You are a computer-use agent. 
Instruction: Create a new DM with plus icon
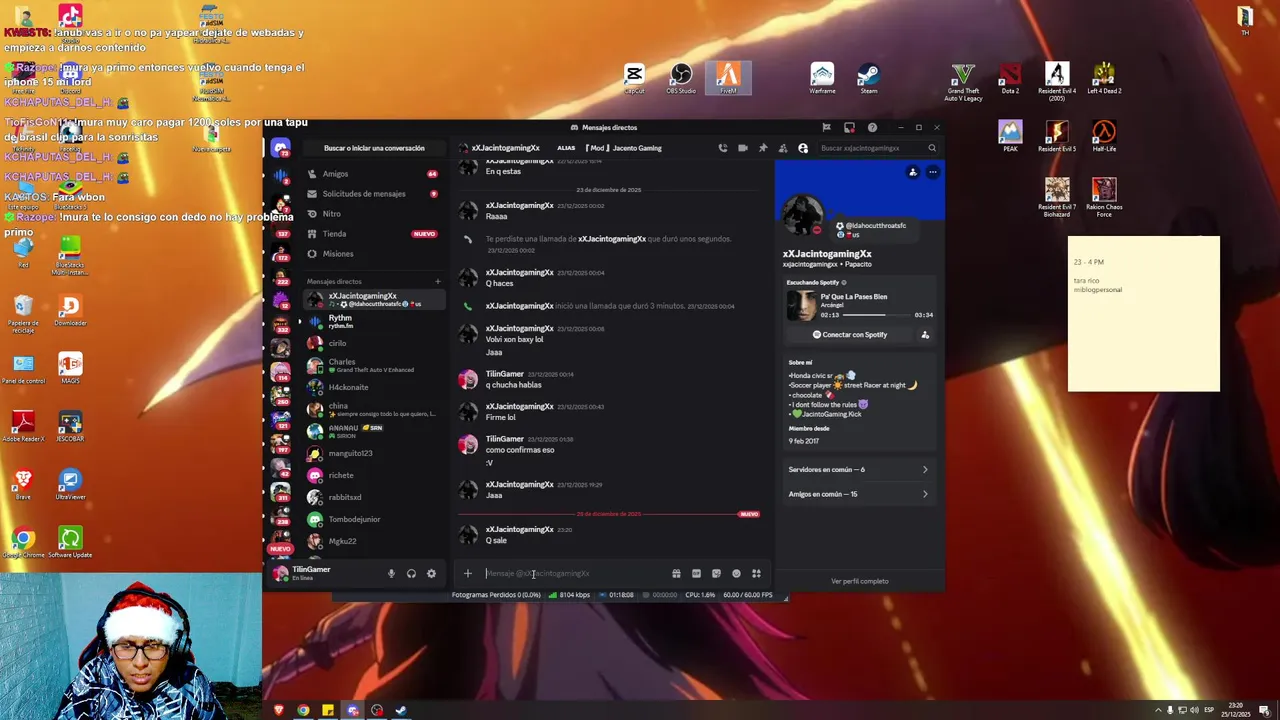(x=437, y=282)
